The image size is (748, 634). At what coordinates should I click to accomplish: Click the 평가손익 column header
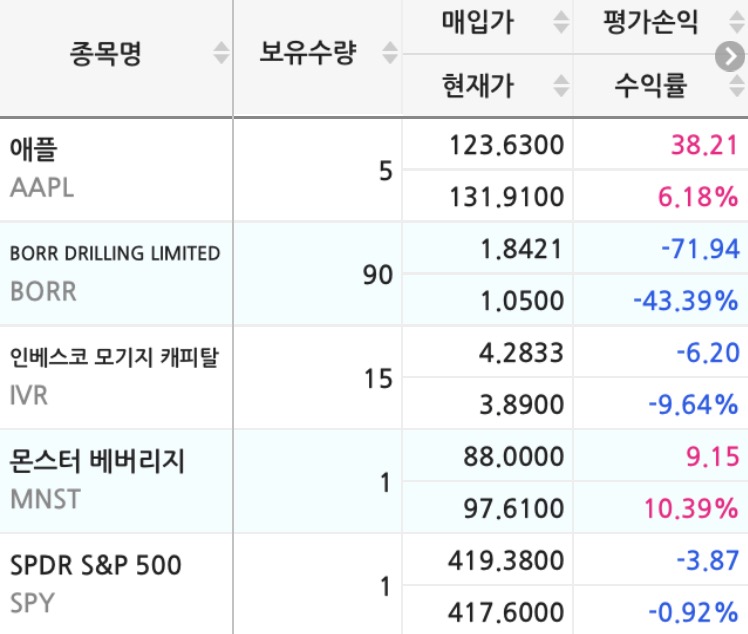click(650, 22)
